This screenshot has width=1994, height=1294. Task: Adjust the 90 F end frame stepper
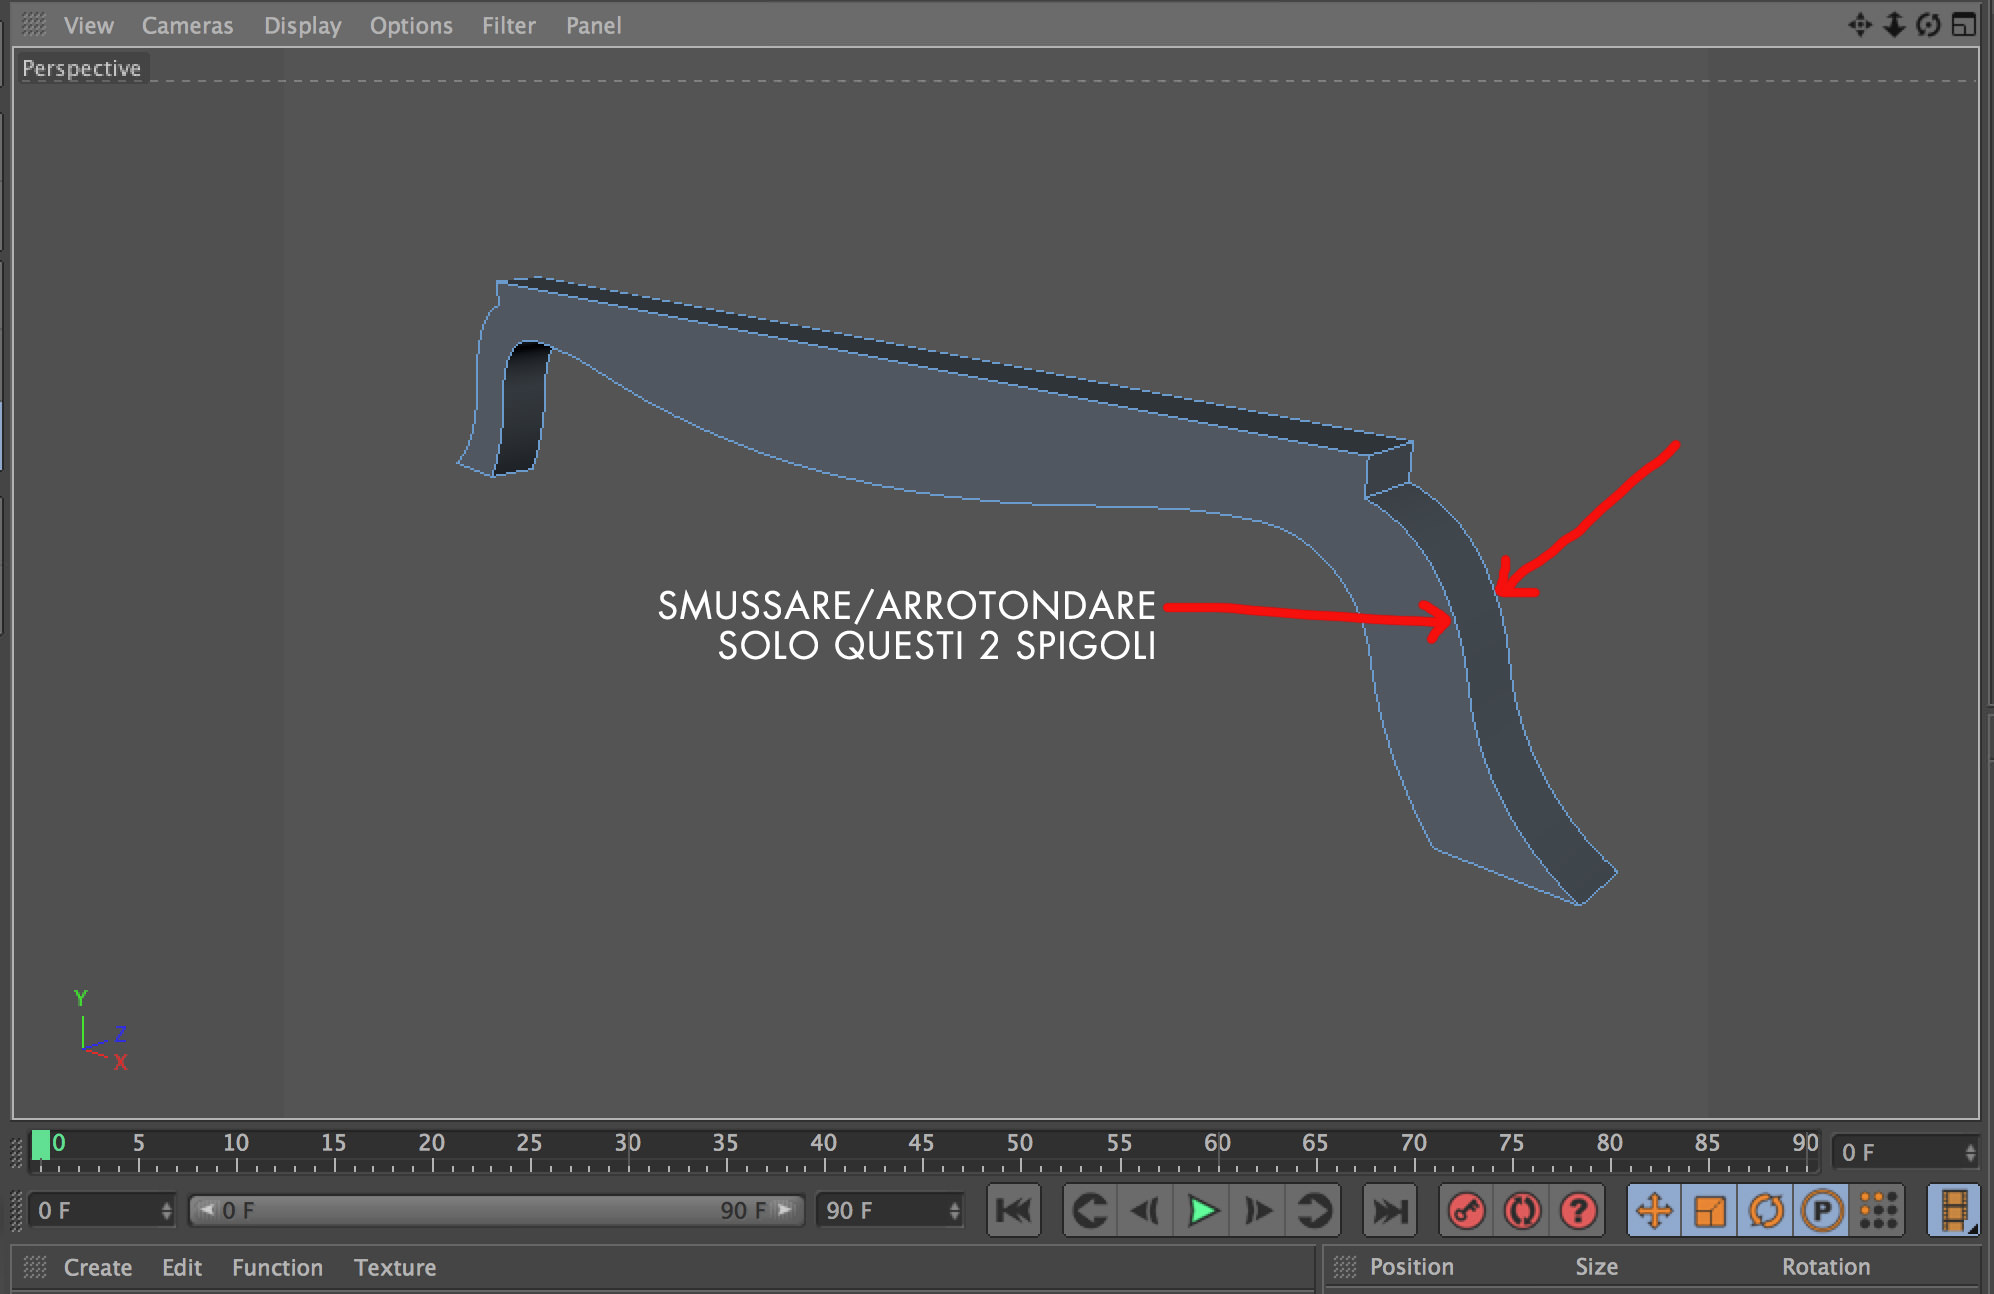tap(954, 1211)
